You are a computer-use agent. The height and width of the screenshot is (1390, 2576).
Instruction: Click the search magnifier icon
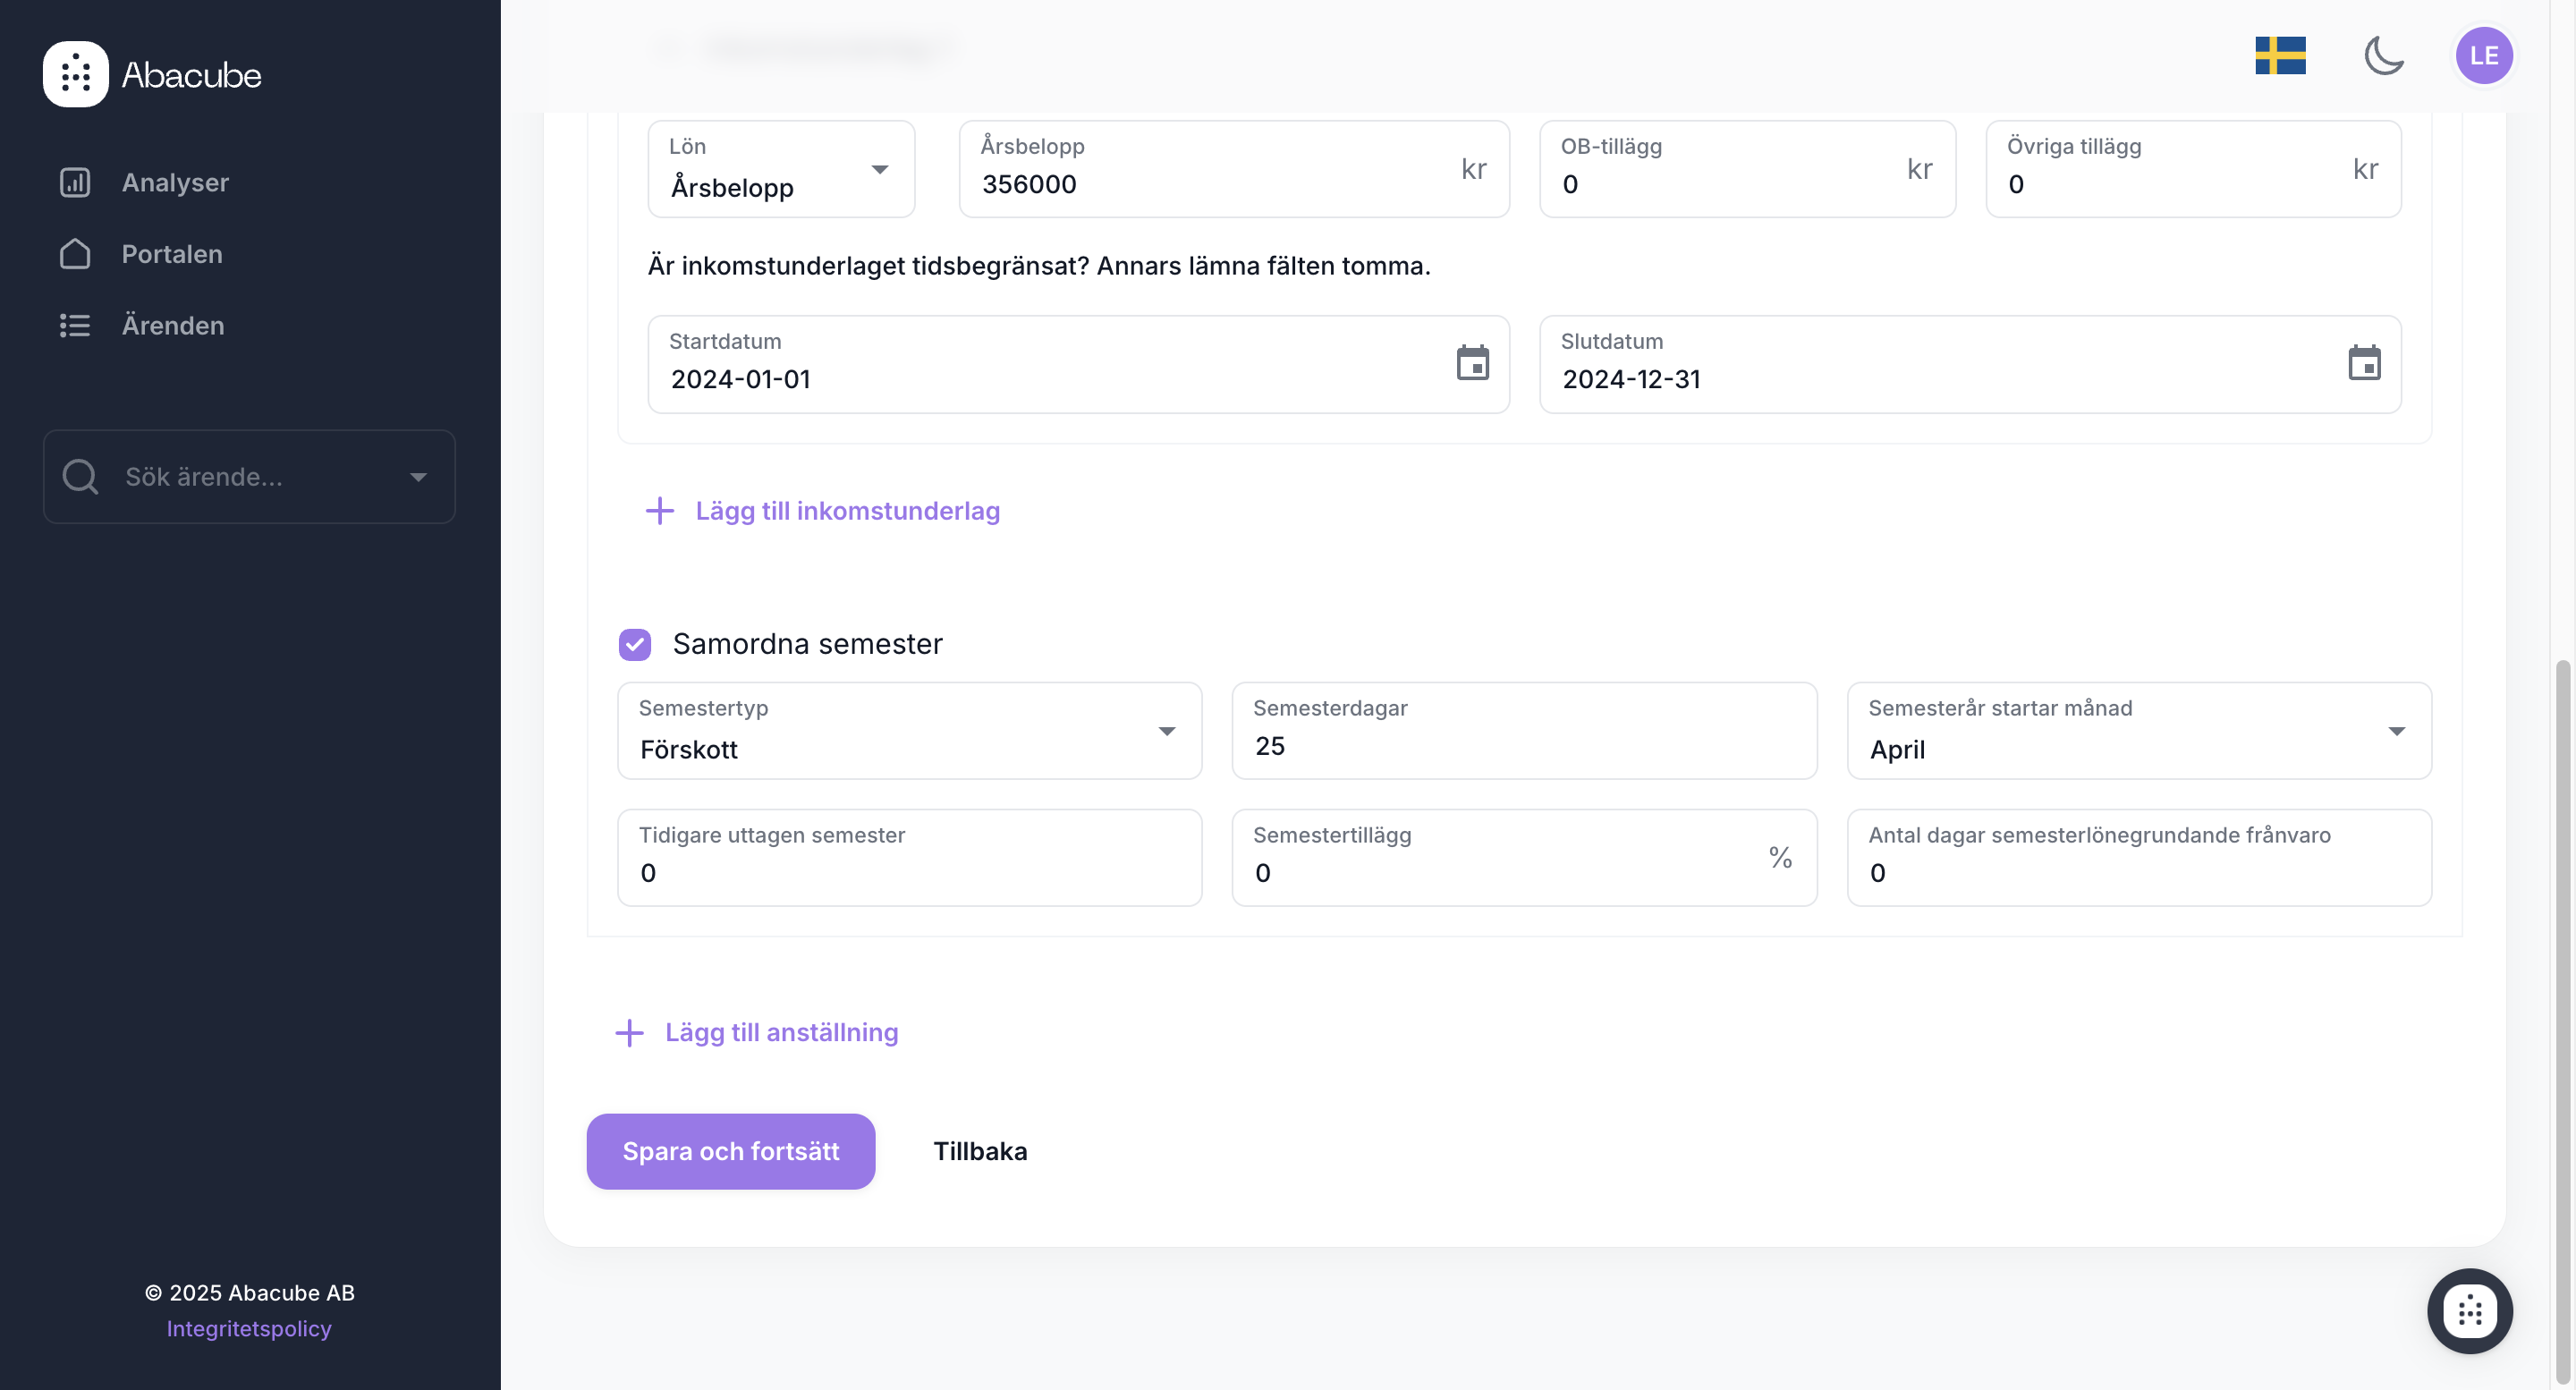point(80,477)
